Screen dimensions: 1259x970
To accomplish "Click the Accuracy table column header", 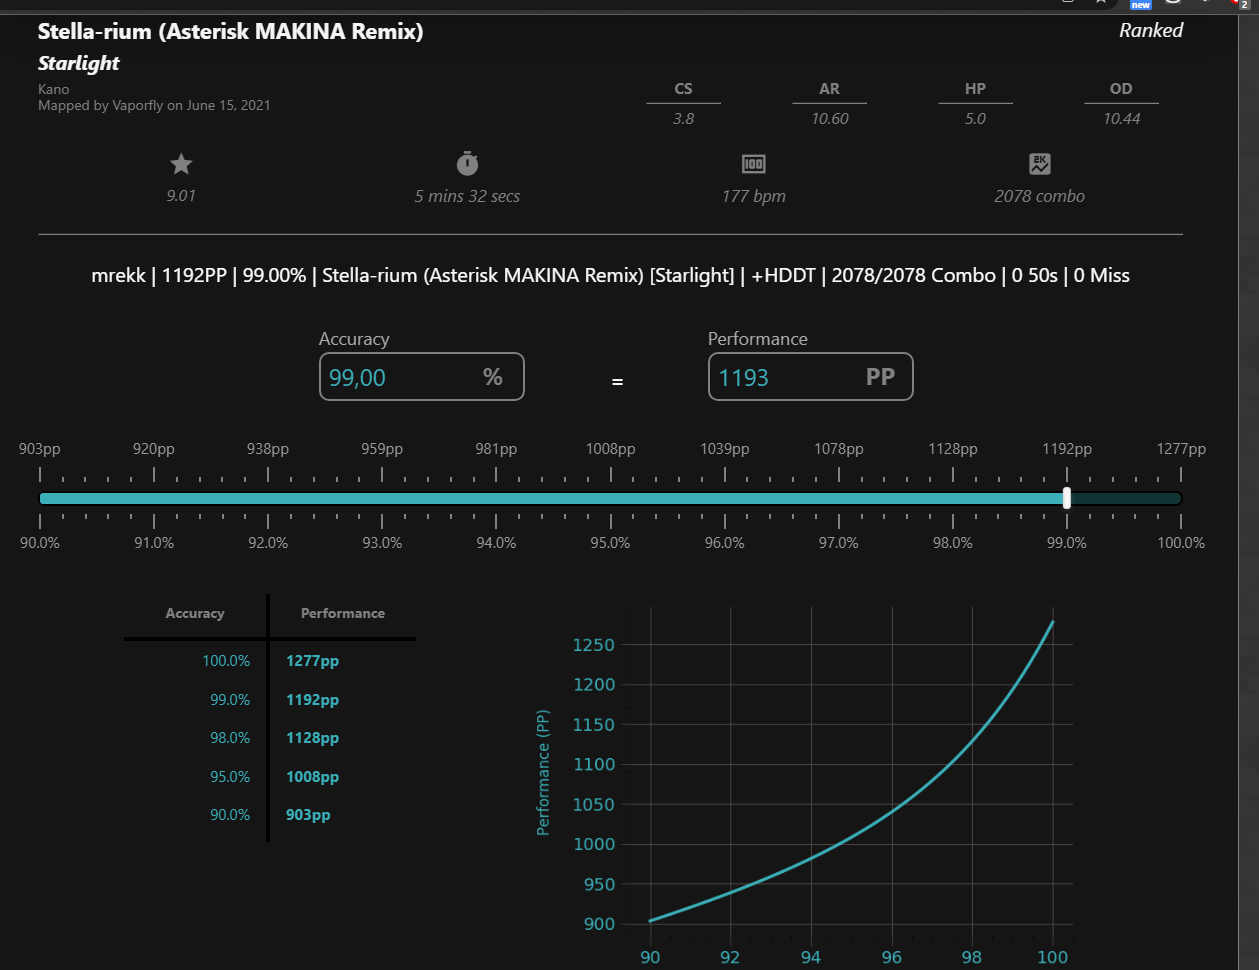I will click(195, 613).
